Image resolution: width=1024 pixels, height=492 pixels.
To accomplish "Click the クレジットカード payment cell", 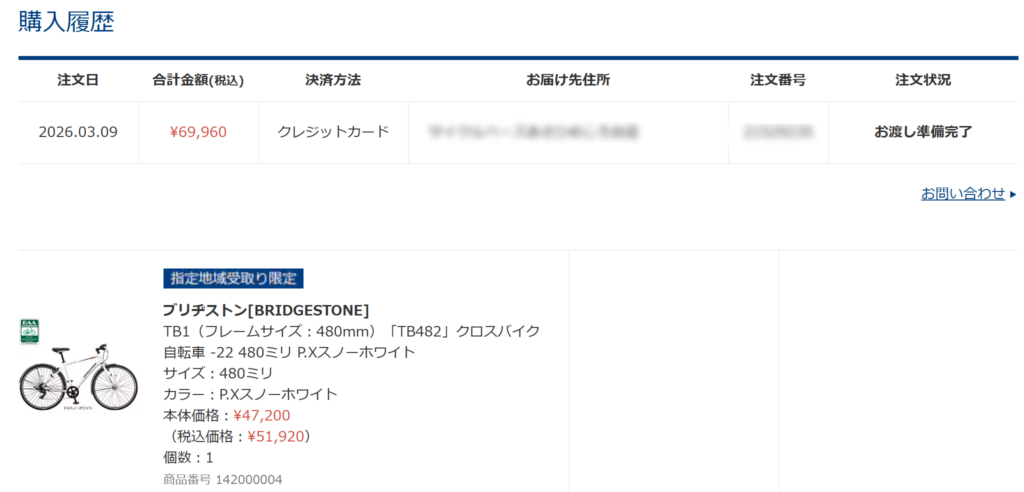I will pyautogui.click(x=333, y=132).
